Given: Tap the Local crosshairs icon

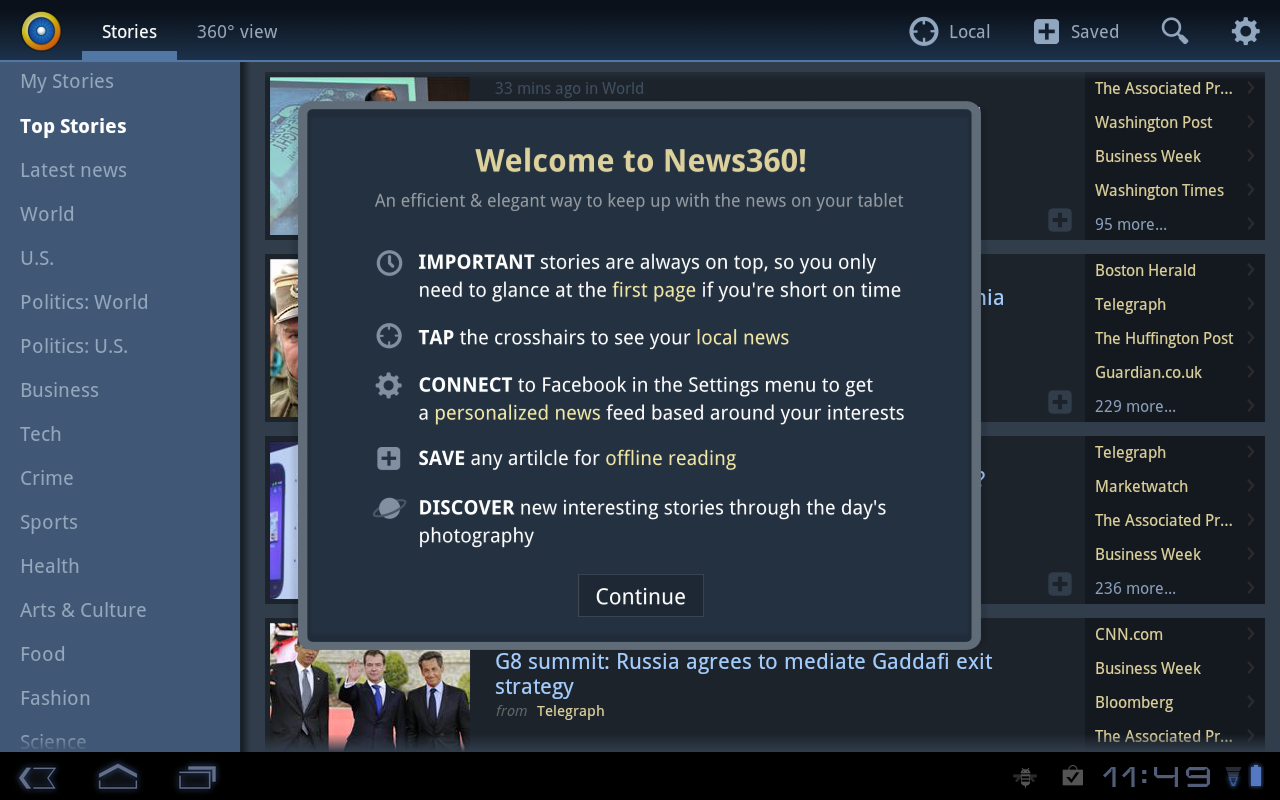Looking at the screenshot, I should (x=923, y=32).
